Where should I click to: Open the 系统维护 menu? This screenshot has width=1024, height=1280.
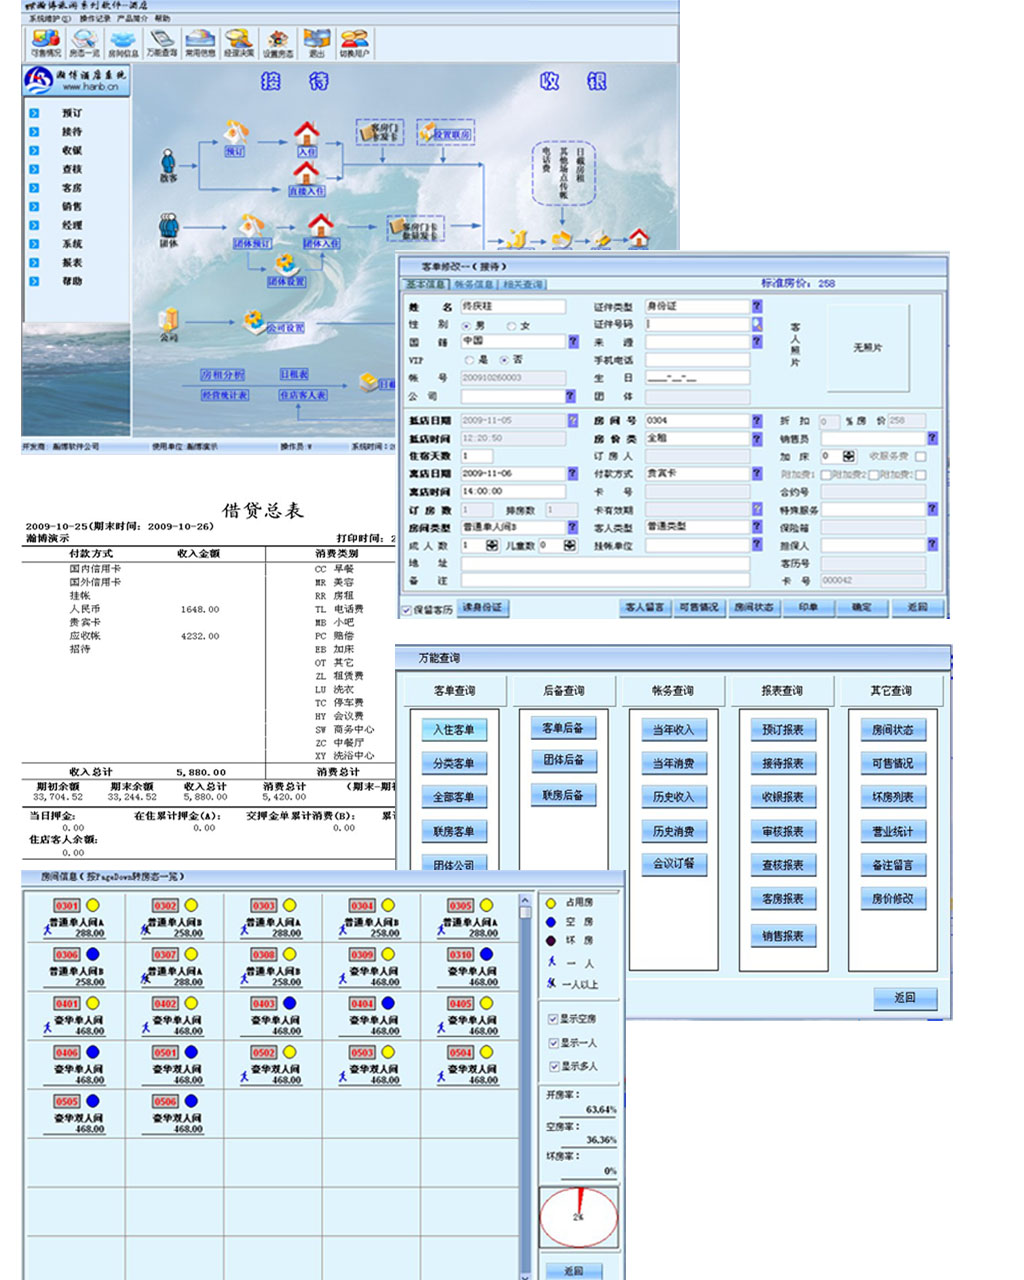50,18
